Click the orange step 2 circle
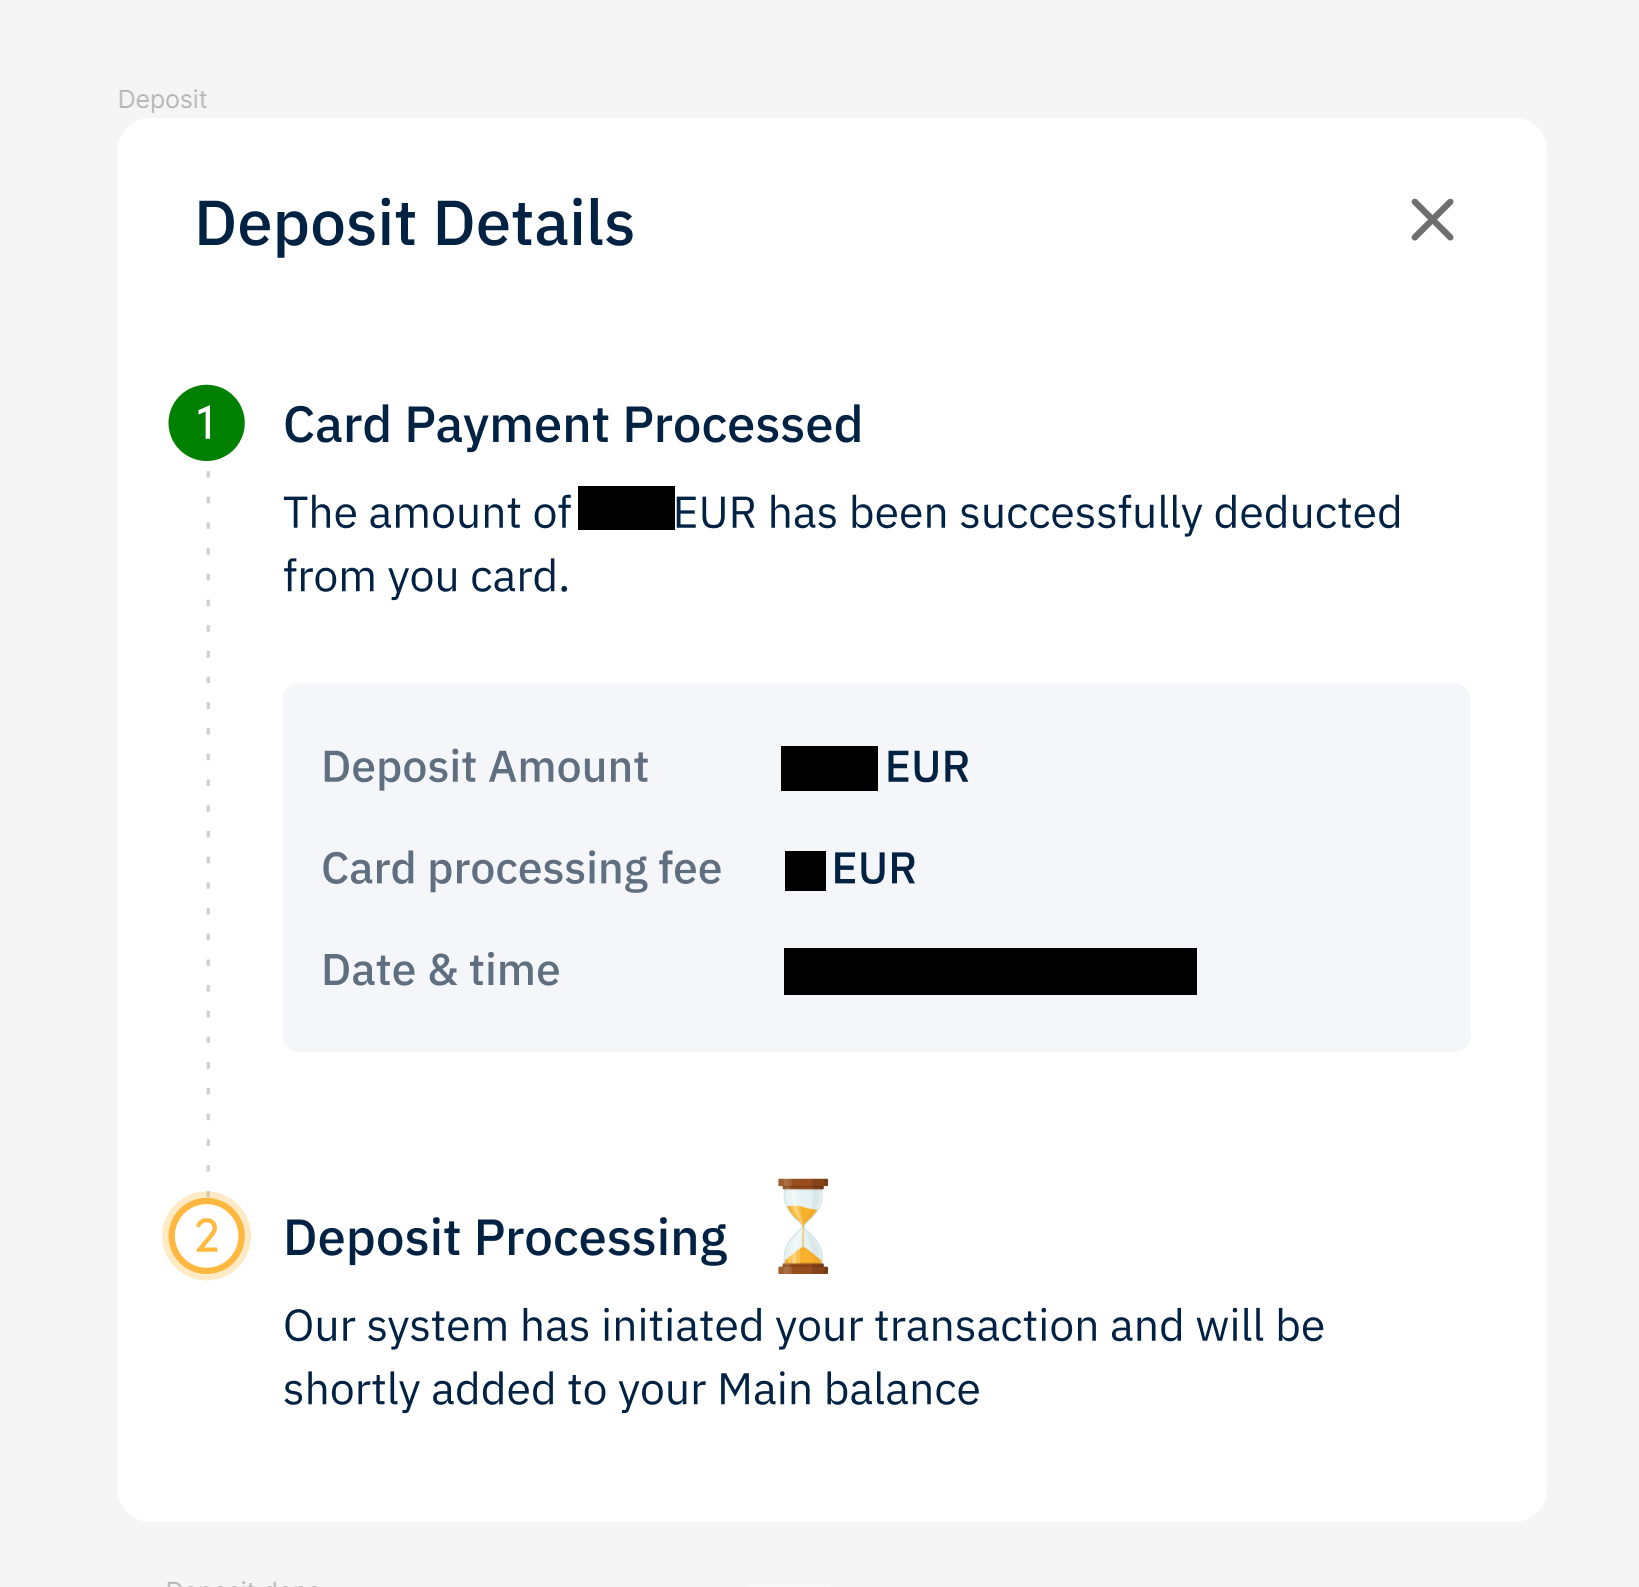The height and width of the screenshot is (1587, 1639). [207, 1237]
